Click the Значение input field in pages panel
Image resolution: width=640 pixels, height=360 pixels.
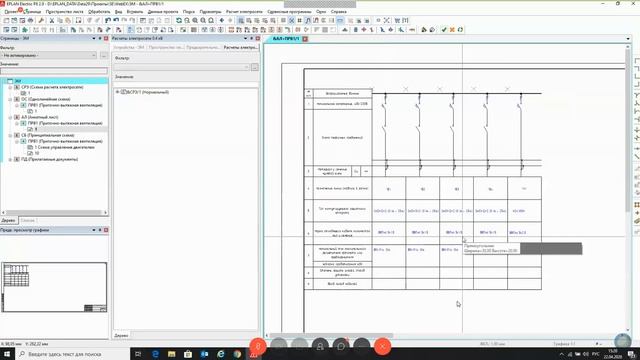pyautogui.click(x=54, y=71)
